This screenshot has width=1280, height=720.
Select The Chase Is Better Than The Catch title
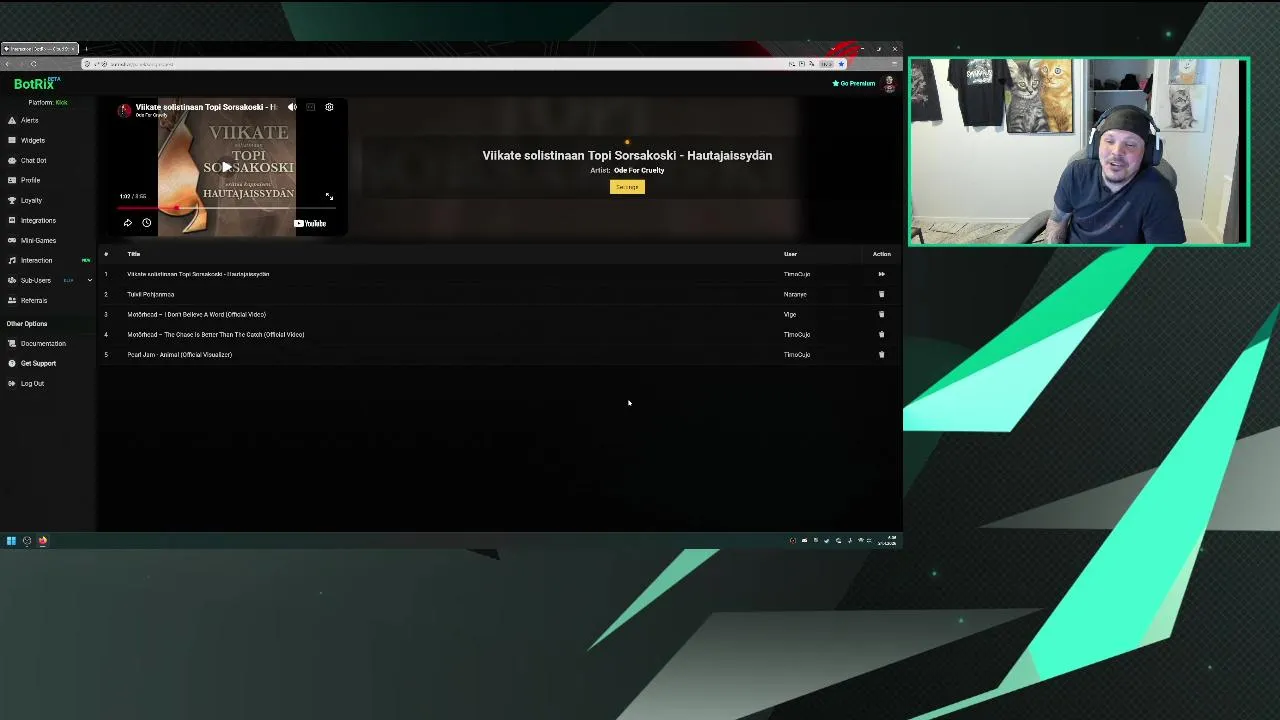point(216,334)
